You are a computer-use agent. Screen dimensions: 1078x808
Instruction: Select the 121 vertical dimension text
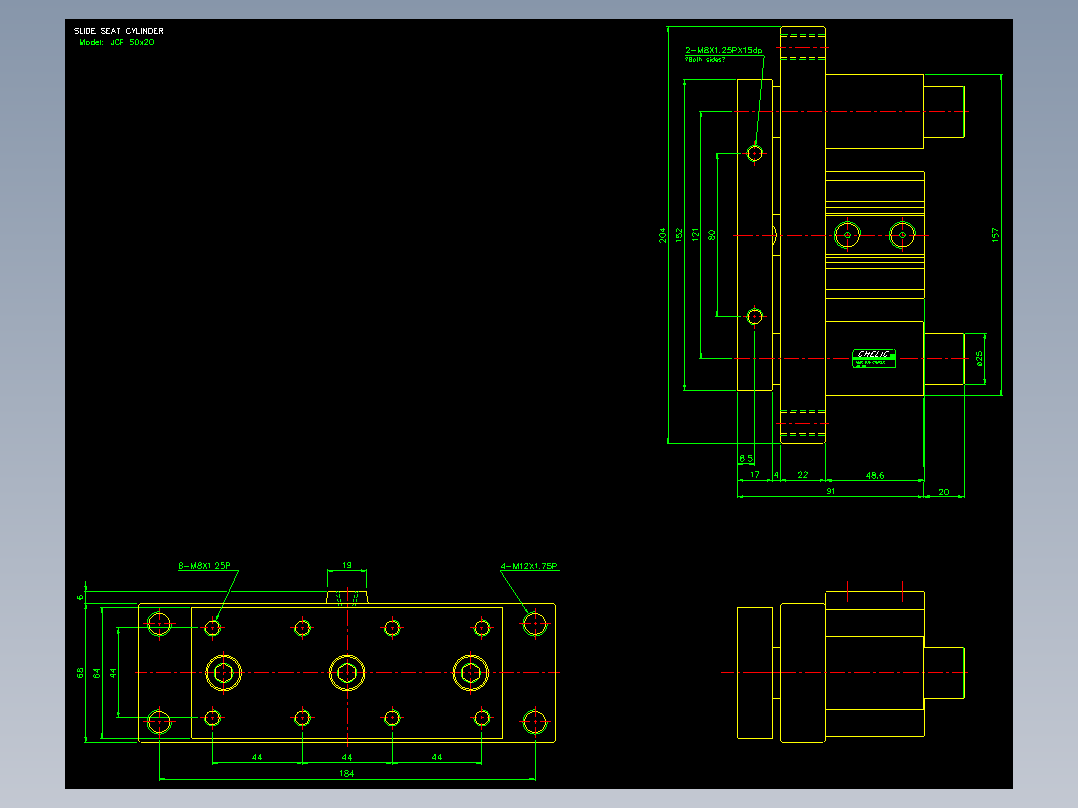695,235
